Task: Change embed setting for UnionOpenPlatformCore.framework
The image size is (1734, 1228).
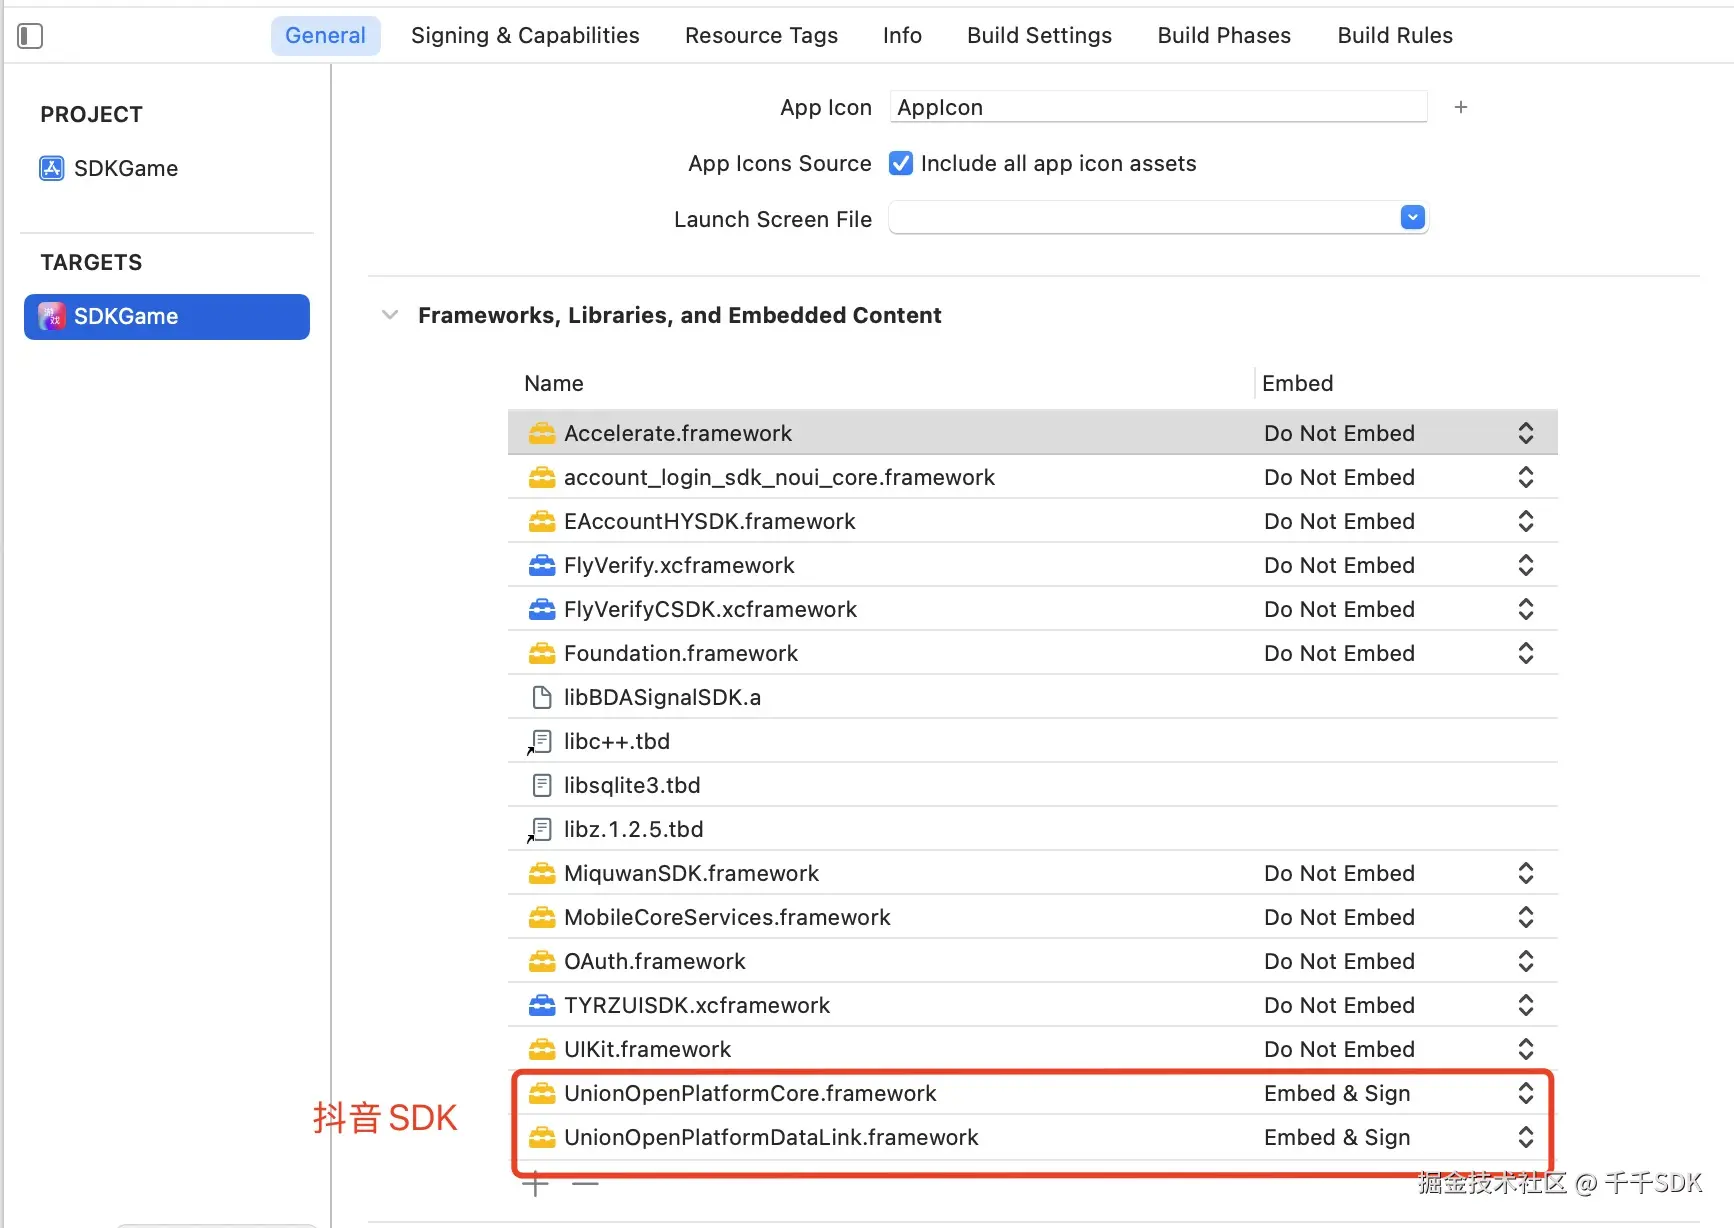Action: point(1526,1093)
